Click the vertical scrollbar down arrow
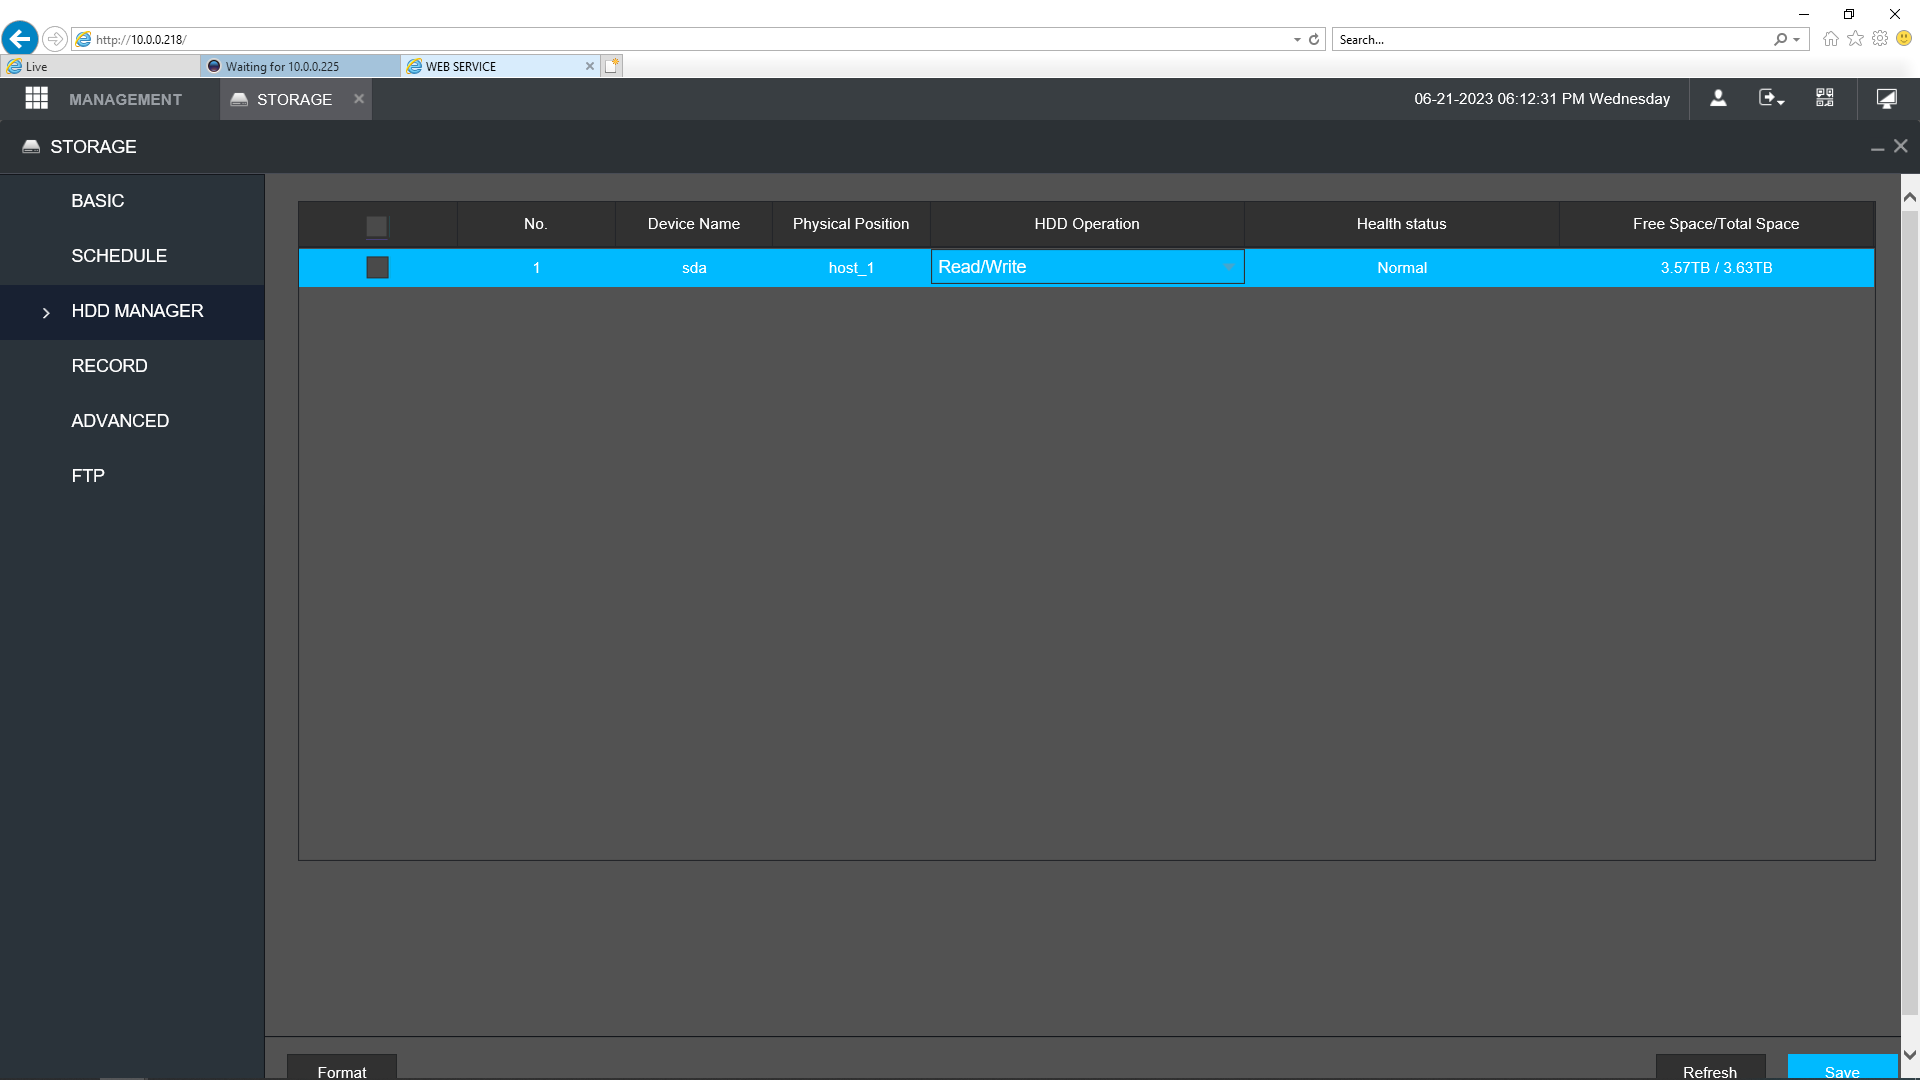1920x1080 pixels. (x=1910, y=1055)
